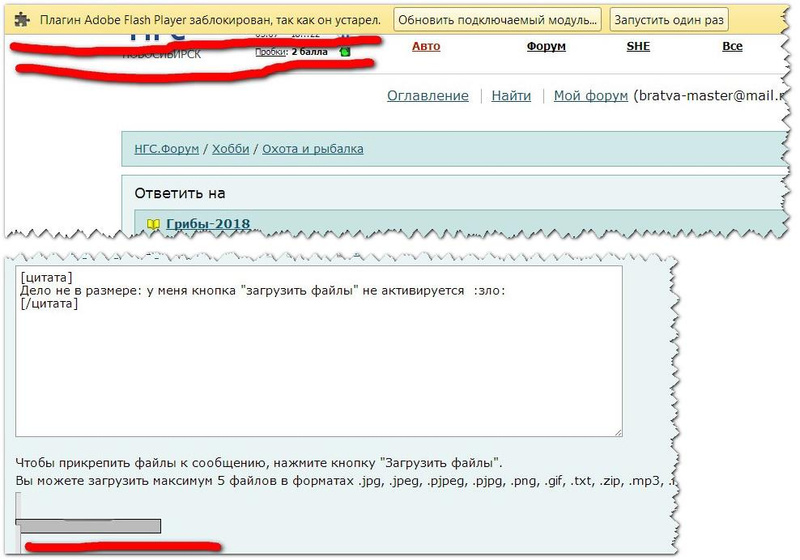Open the 'Грибы-2018' topic link
This screenshot has height=560, width=800.
point(208,224)
